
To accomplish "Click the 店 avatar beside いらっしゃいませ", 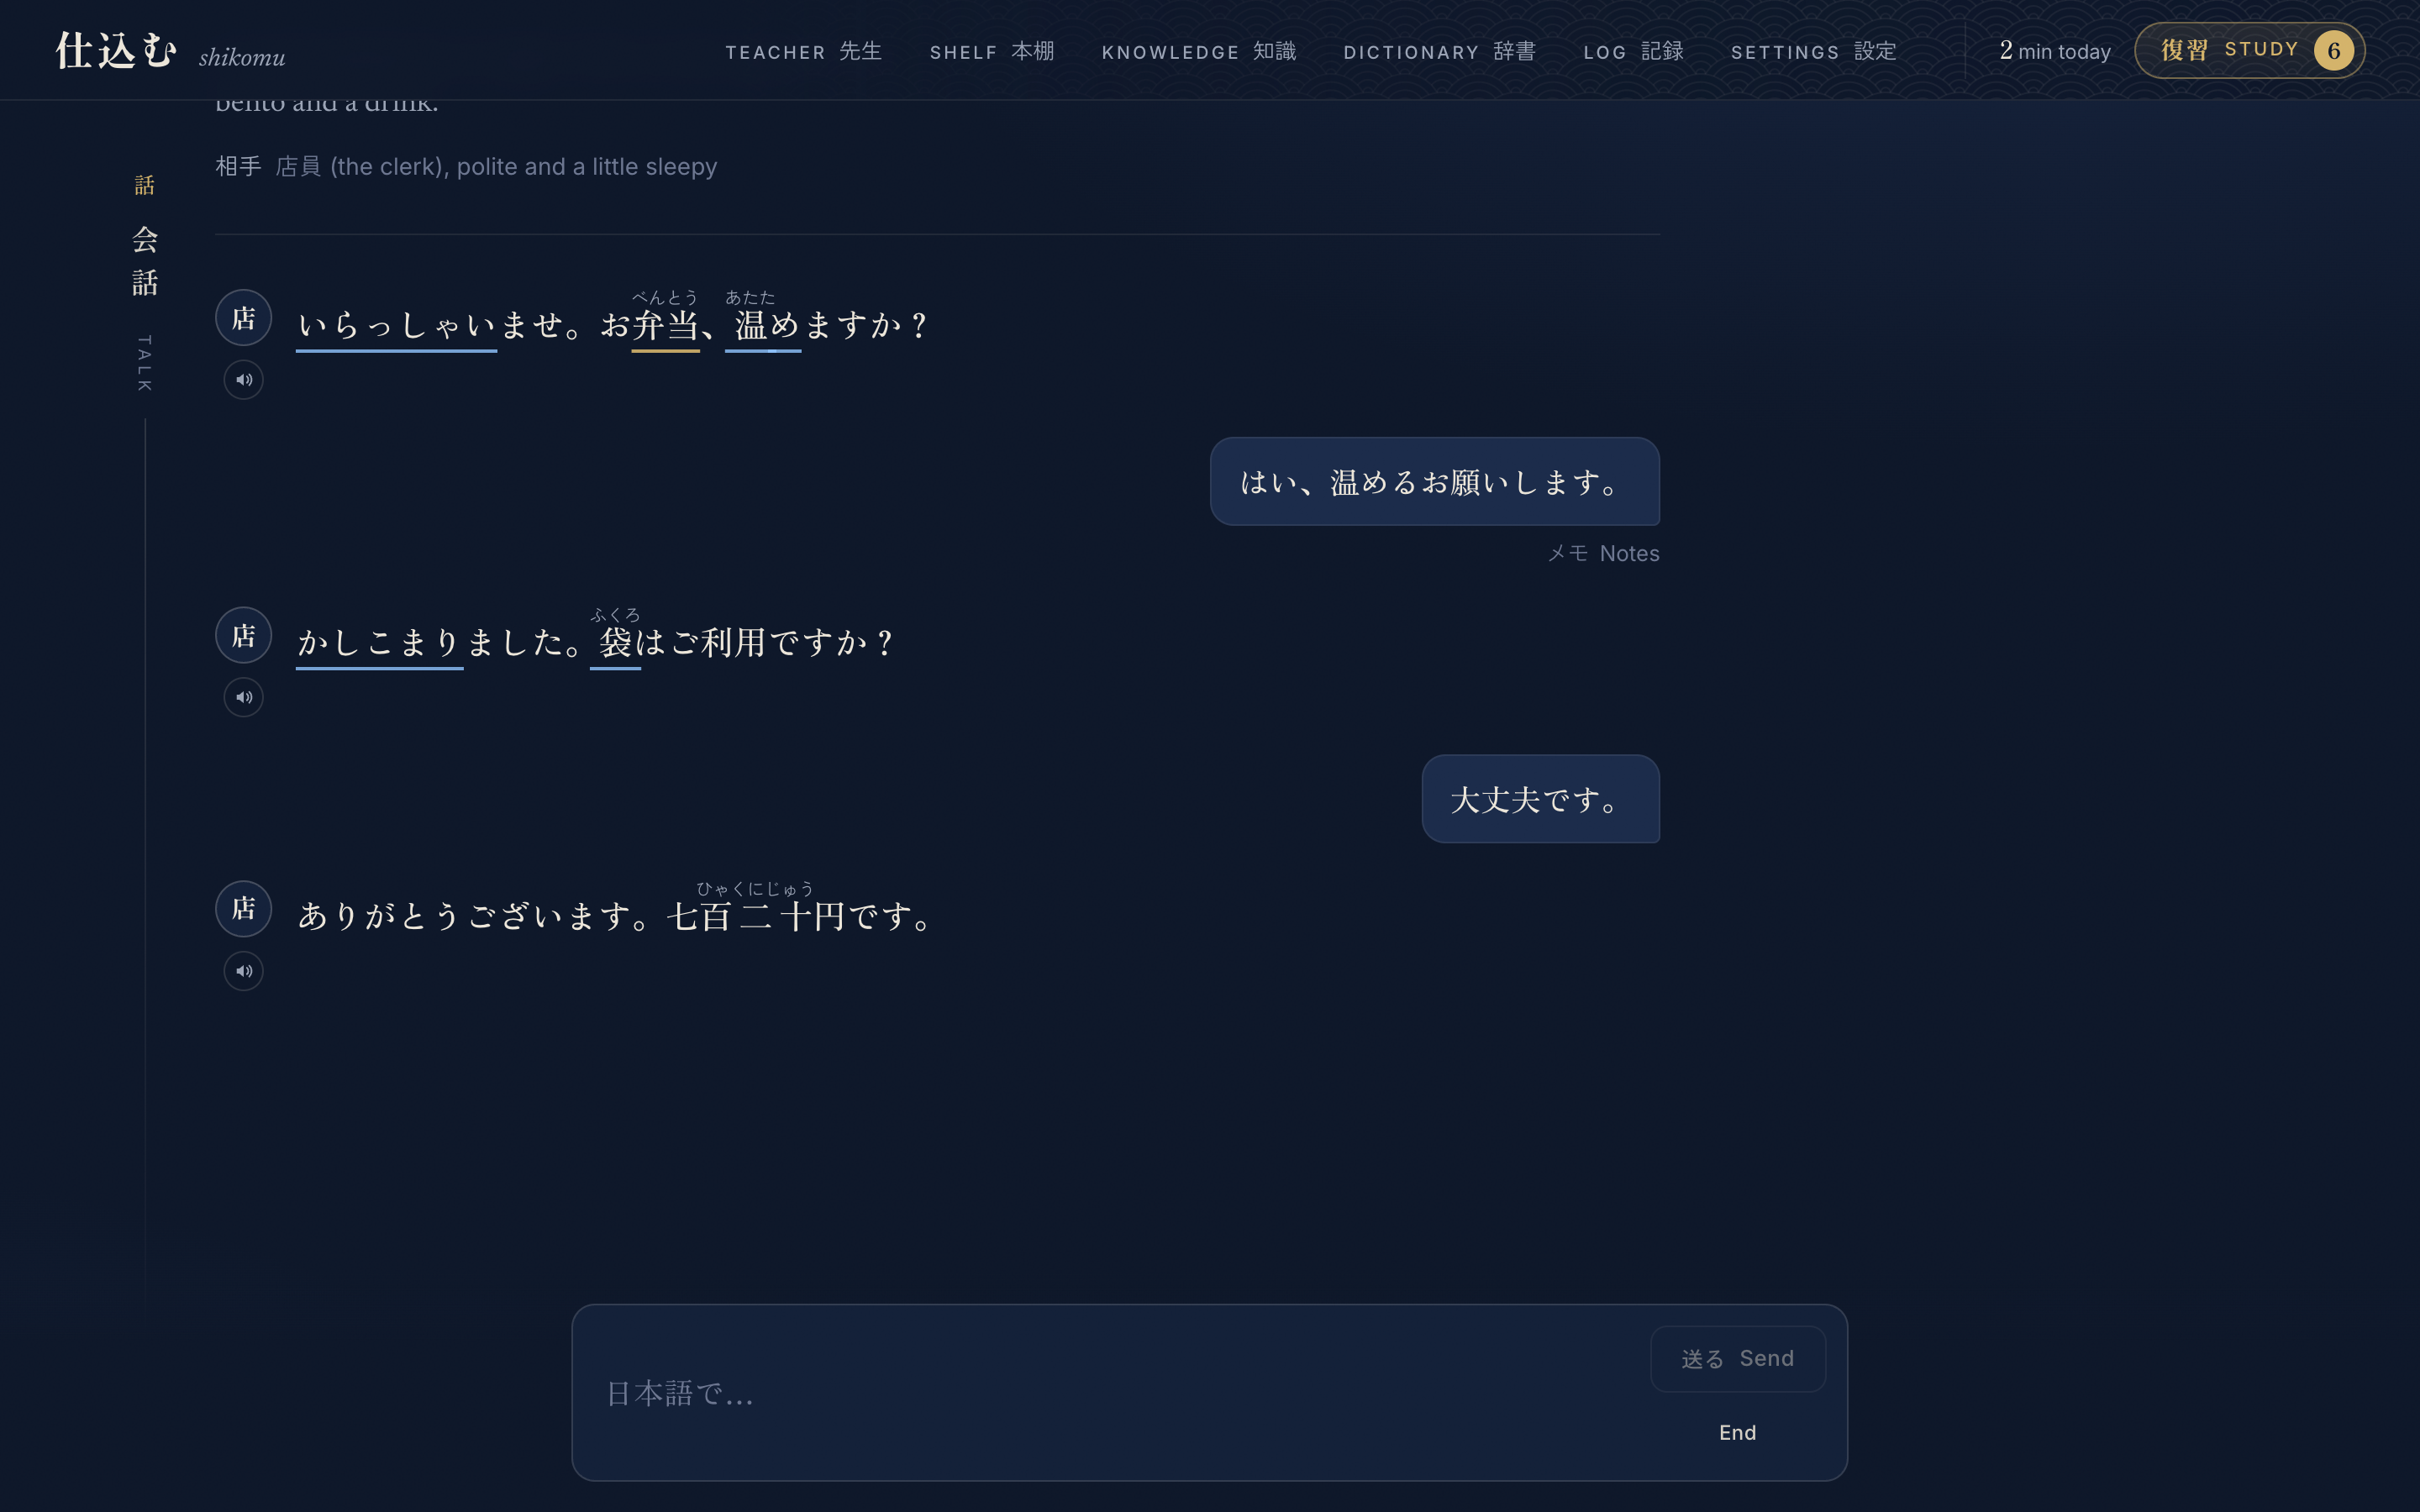I will tap(243, 318).
